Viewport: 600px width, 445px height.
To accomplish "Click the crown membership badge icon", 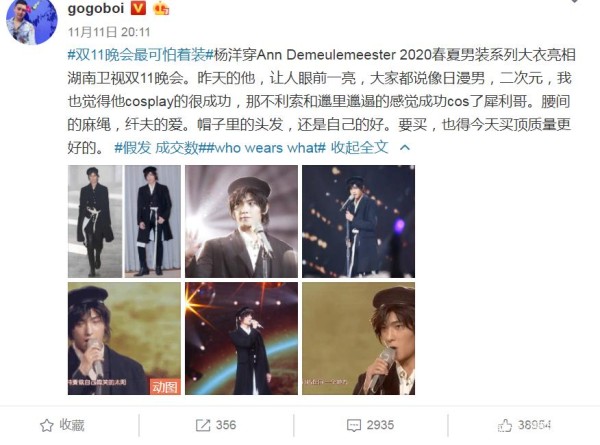I will pos(161,8).
